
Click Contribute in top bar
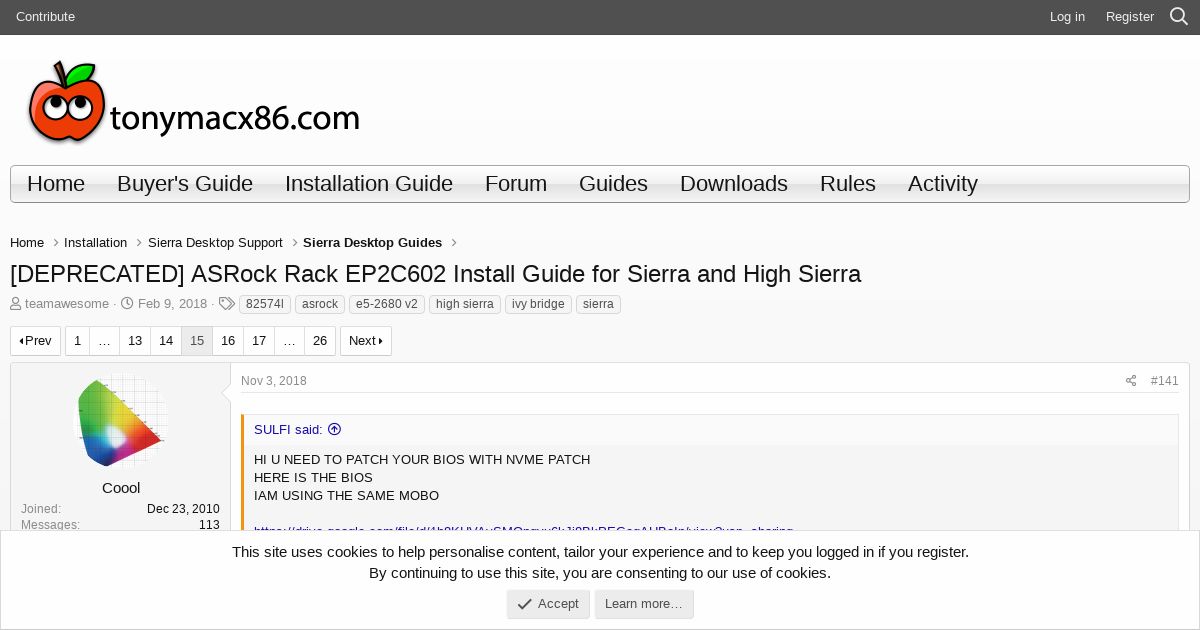(45, 16)
